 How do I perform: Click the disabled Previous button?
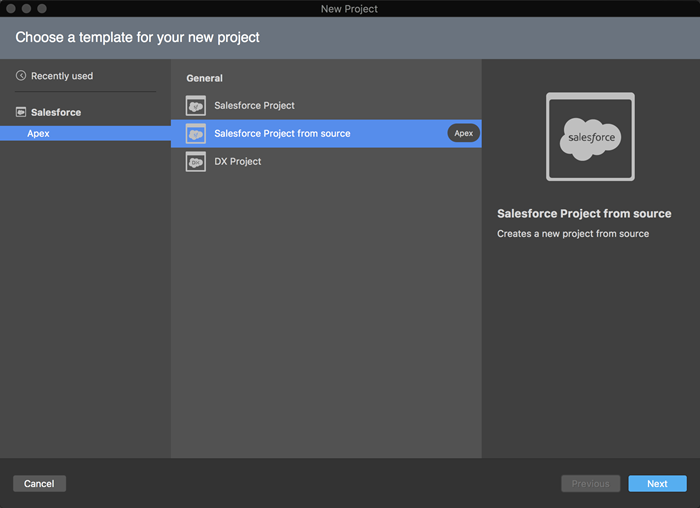pyautogui.click(x=590, y=483)
